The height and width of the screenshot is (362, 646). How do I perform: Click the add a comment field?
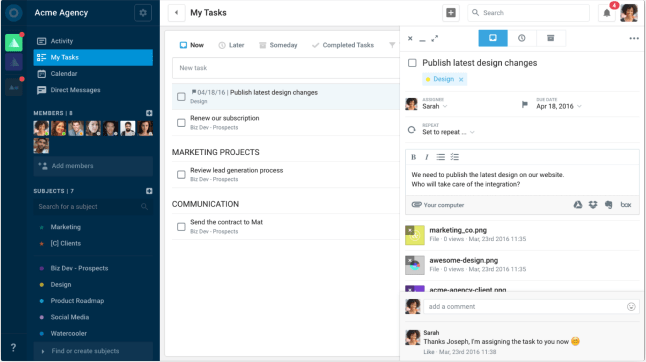click(531, 307)
